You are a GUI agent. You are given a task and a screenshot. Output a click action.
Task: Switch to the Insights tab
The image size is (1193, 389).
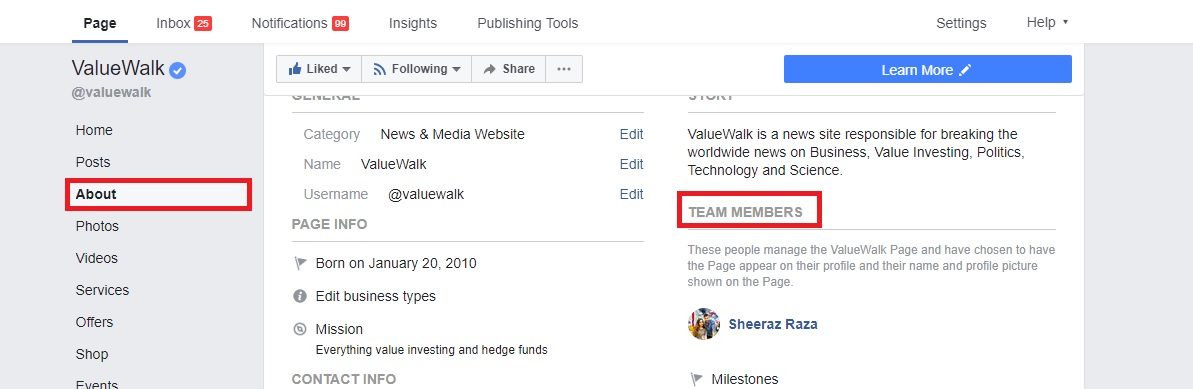(x=412, y=23)
